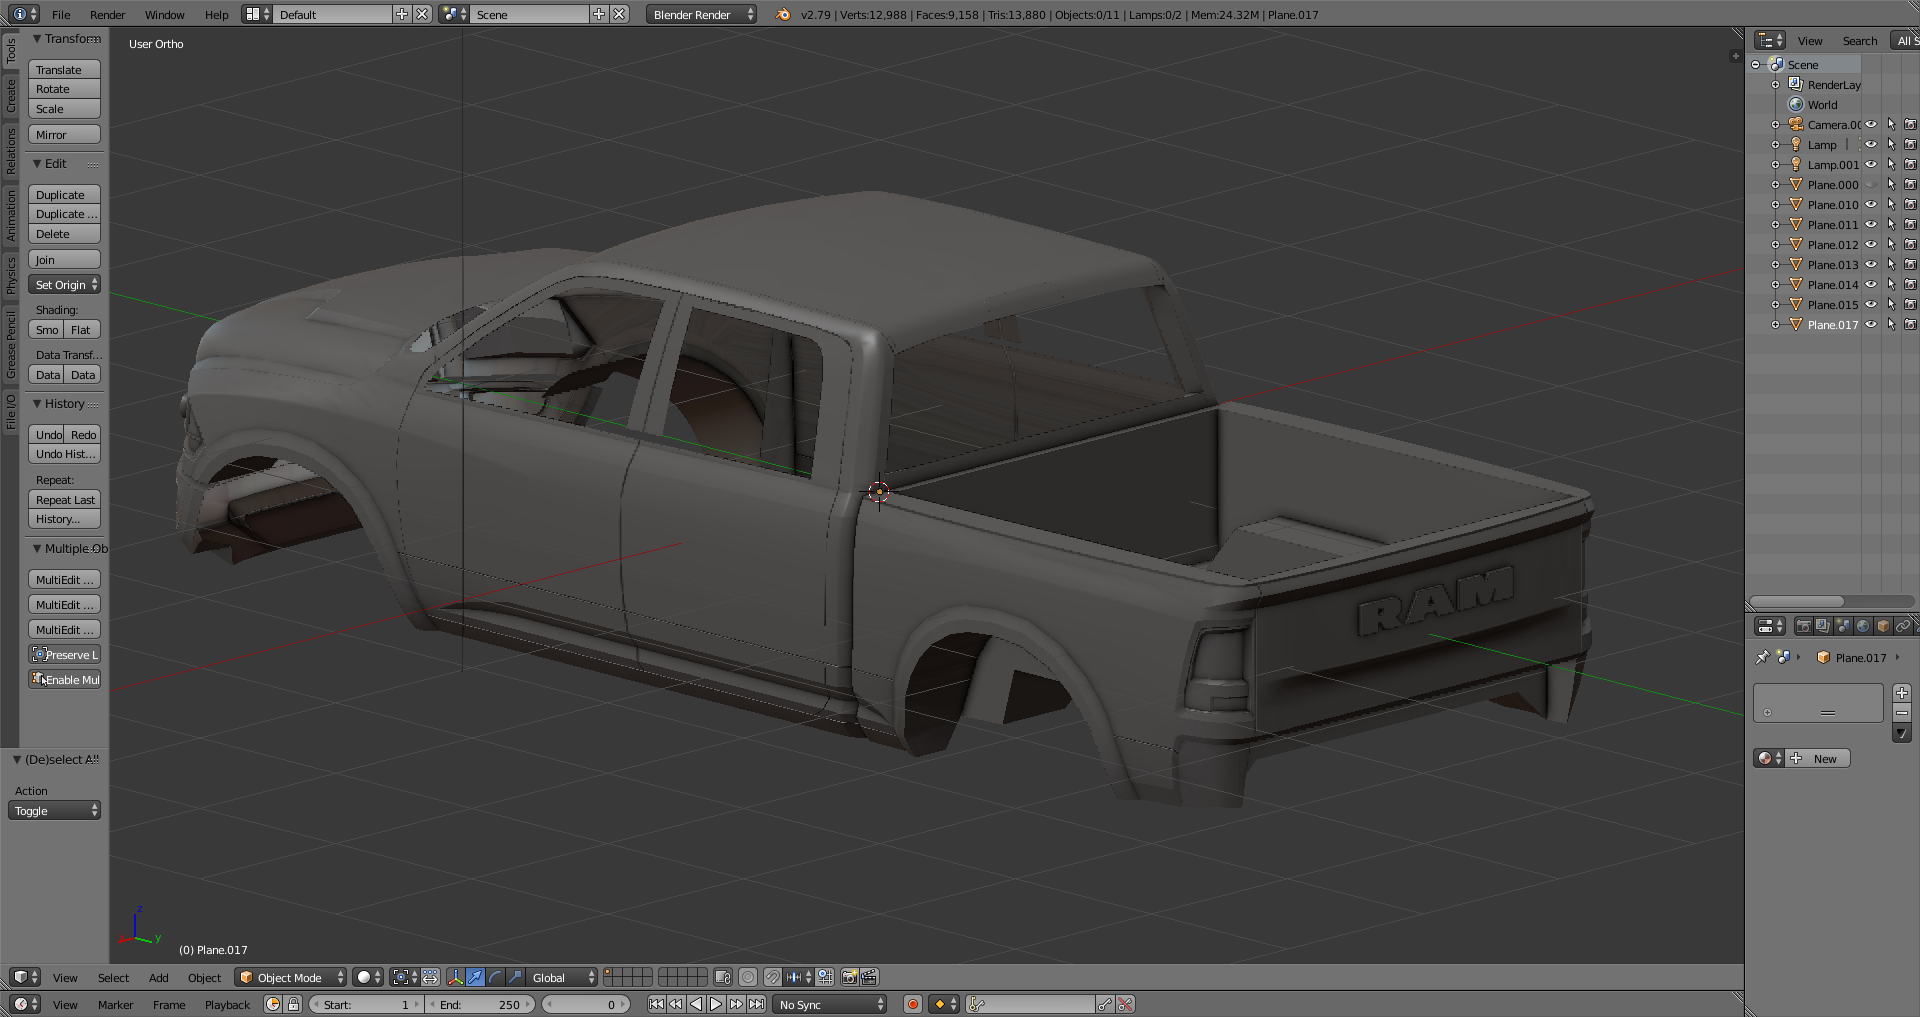Click the use preview range clock icon

point(273,1004)
